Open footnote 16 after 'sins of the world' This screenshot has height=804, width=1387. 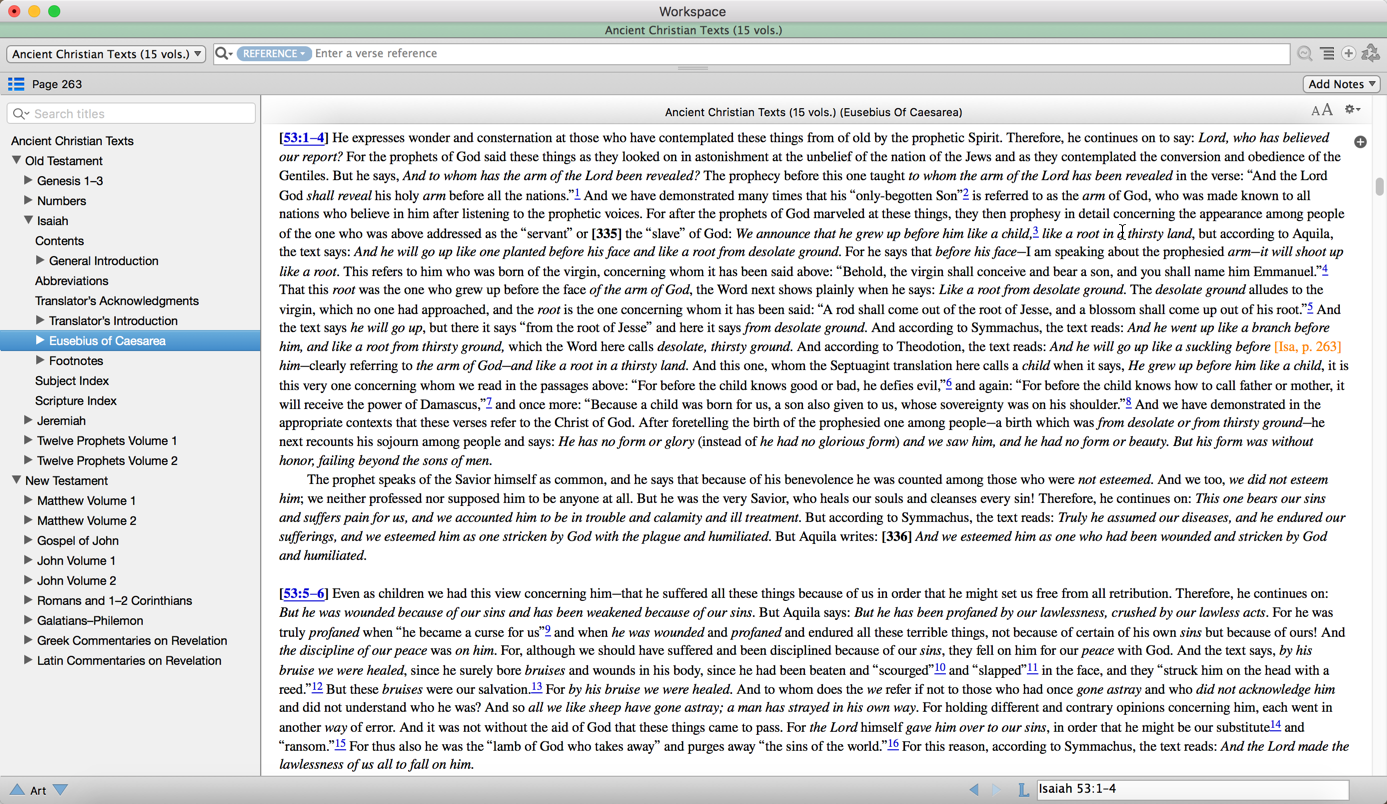893,744
